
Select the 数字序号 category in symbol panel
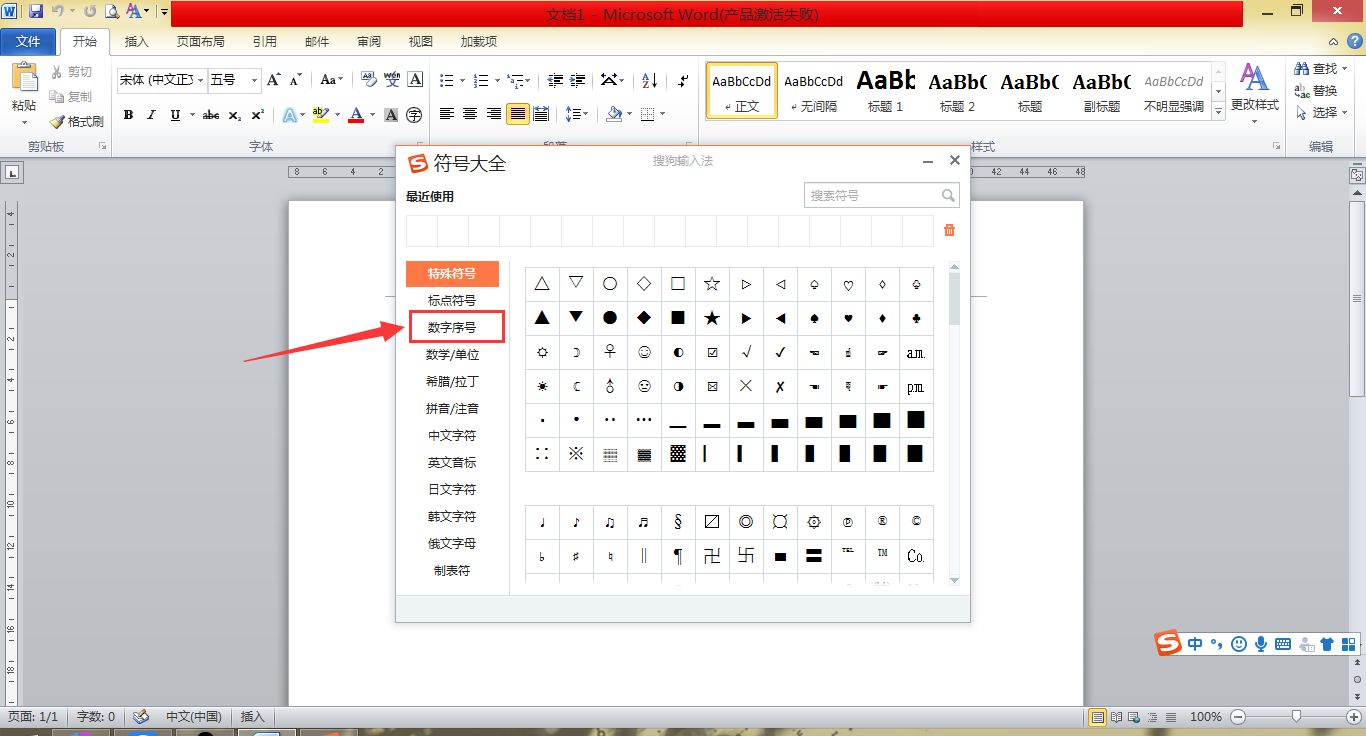pos(450,326)
